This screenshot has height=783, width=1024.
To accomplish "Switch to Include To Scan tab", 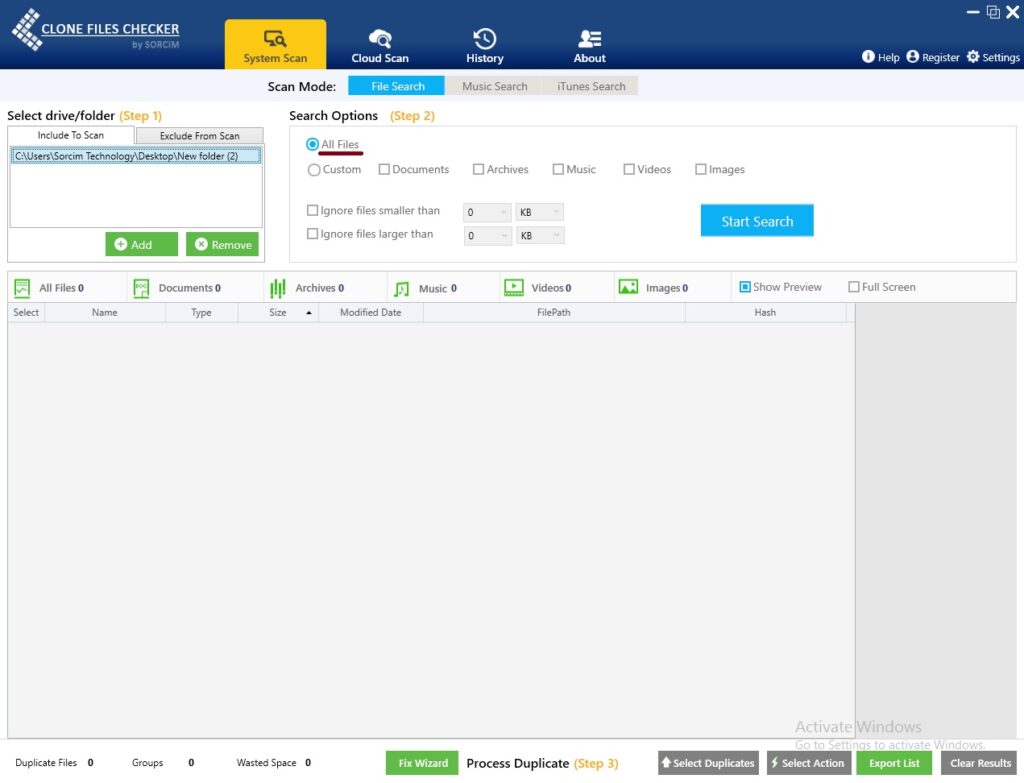I will point(71,135).
